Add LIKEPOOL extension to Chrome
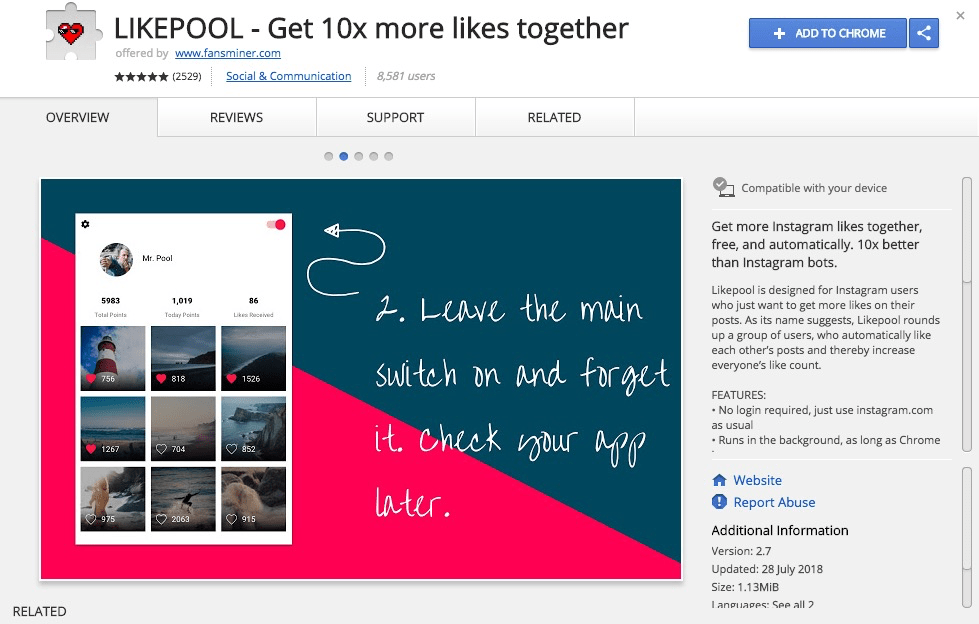 [828, 33]
